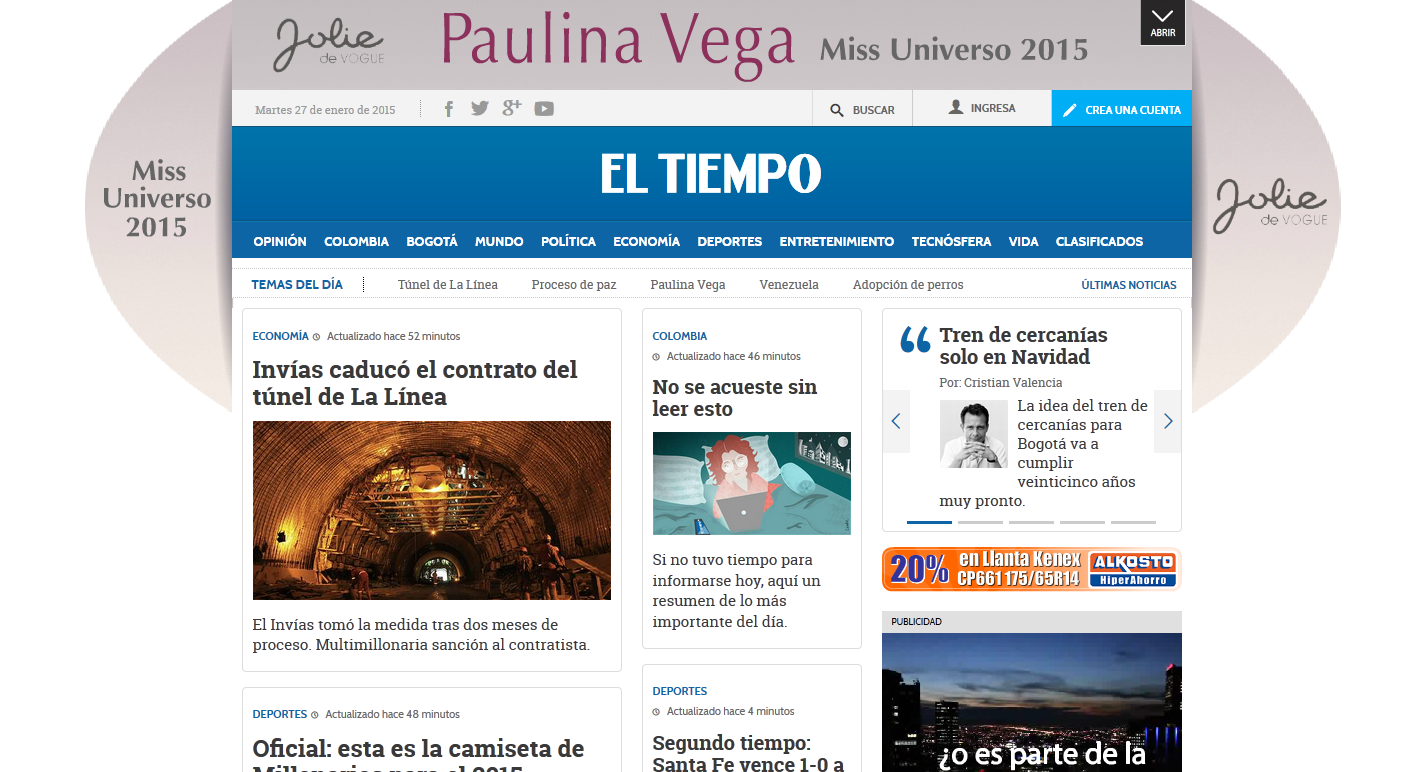Select fifth opinion carousel indicator
This screenshot has height=772, width=1423.
coord(1133,522)
